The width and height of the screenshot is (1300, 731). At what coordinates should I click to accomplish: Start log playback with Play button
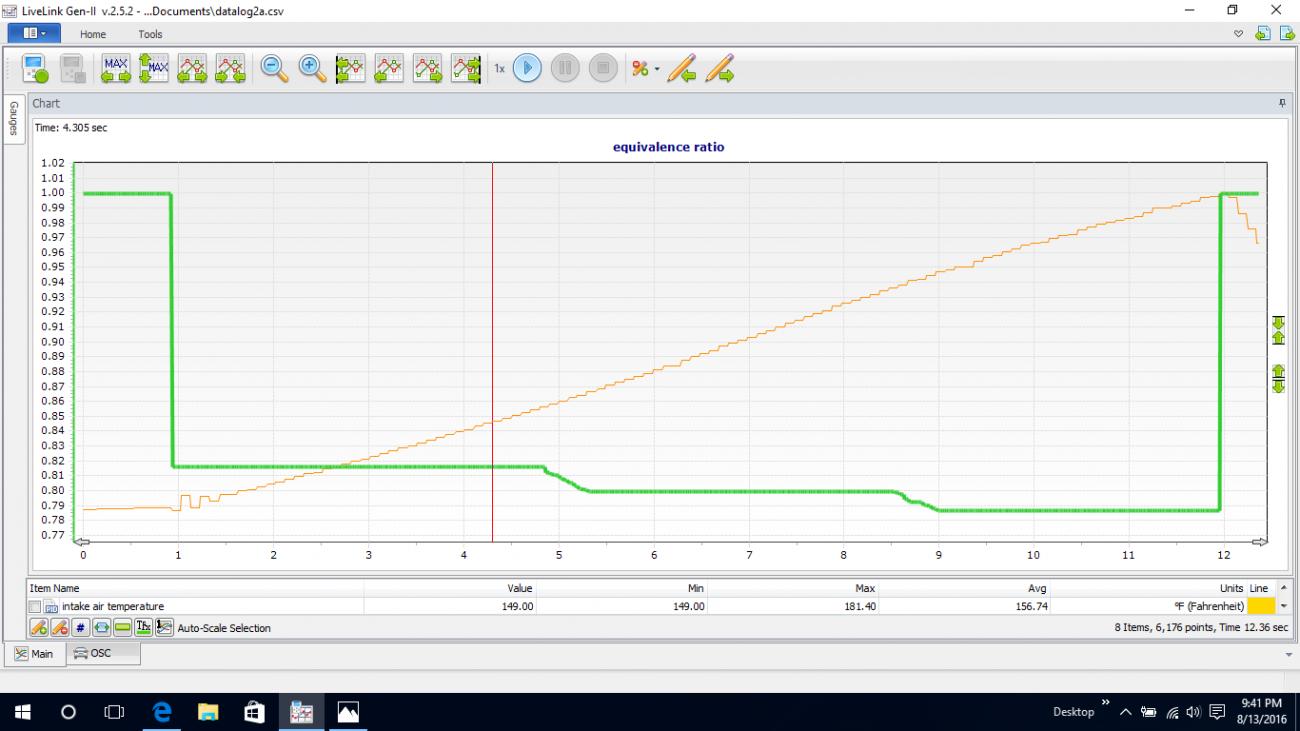(528, 69)
